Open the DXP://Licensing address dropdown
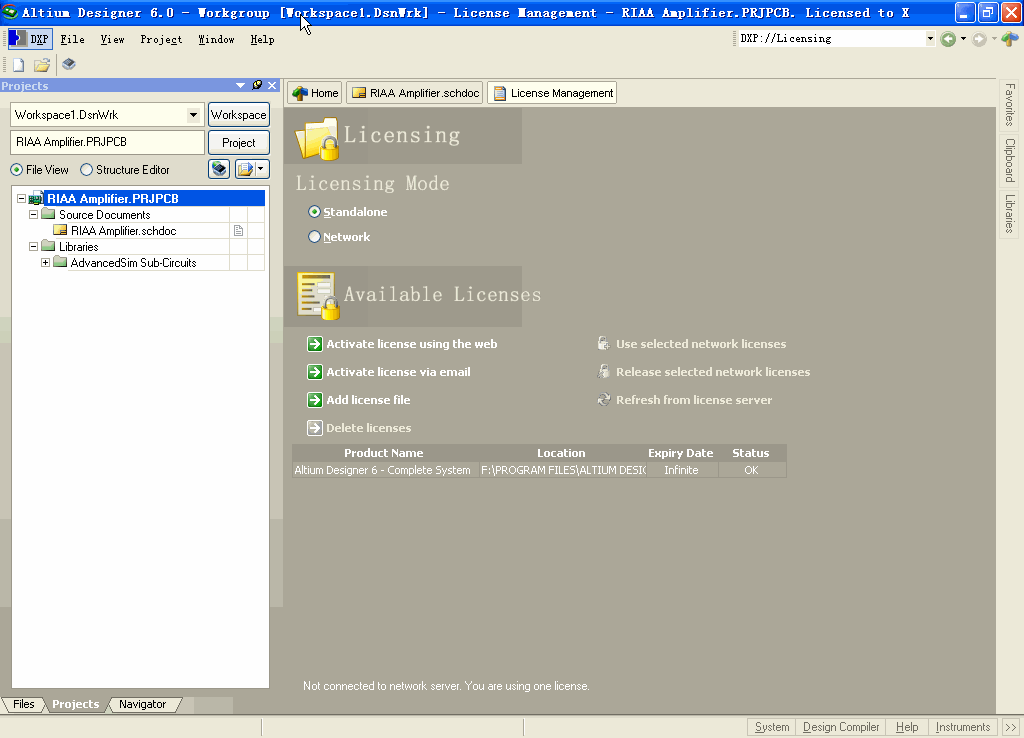The width and height of the screenshot is (1024, 738). coord(930,39)
